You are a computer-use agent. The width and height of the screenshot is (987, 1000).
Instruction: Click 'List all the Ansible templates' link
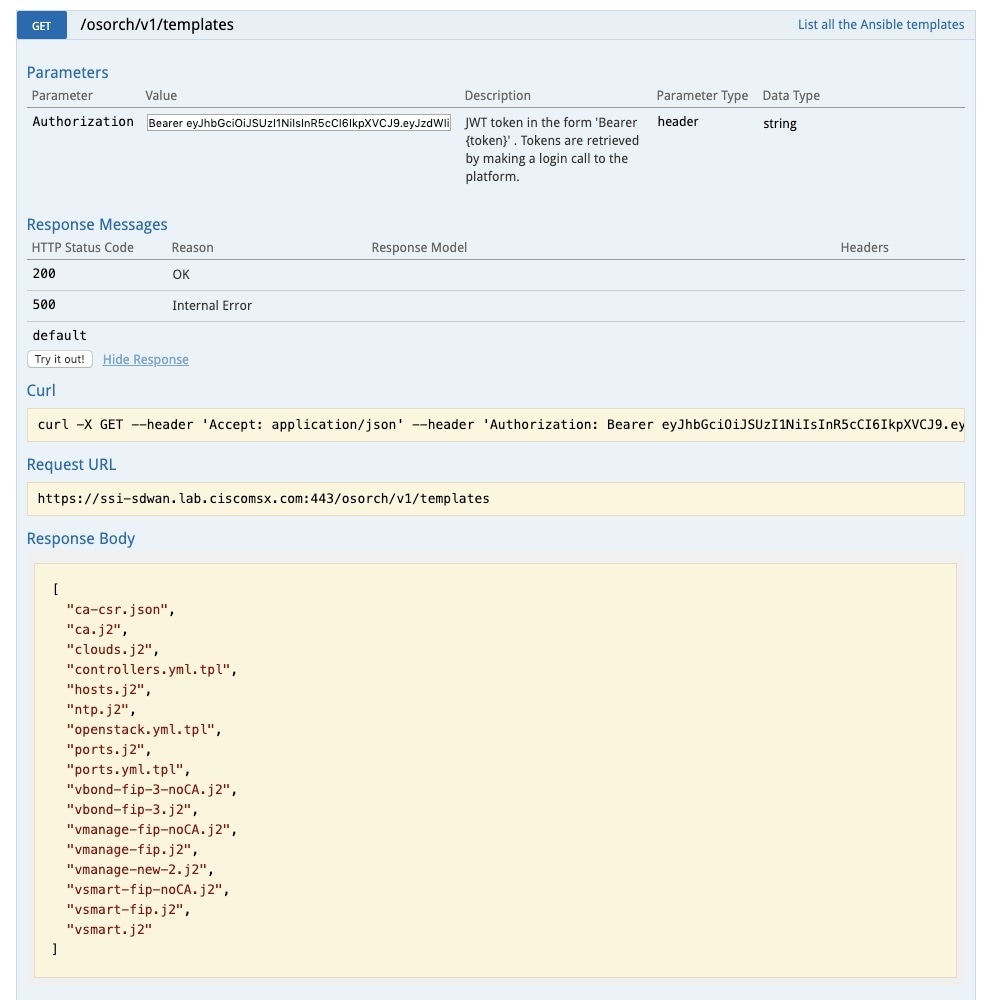[x=881, y=24]
